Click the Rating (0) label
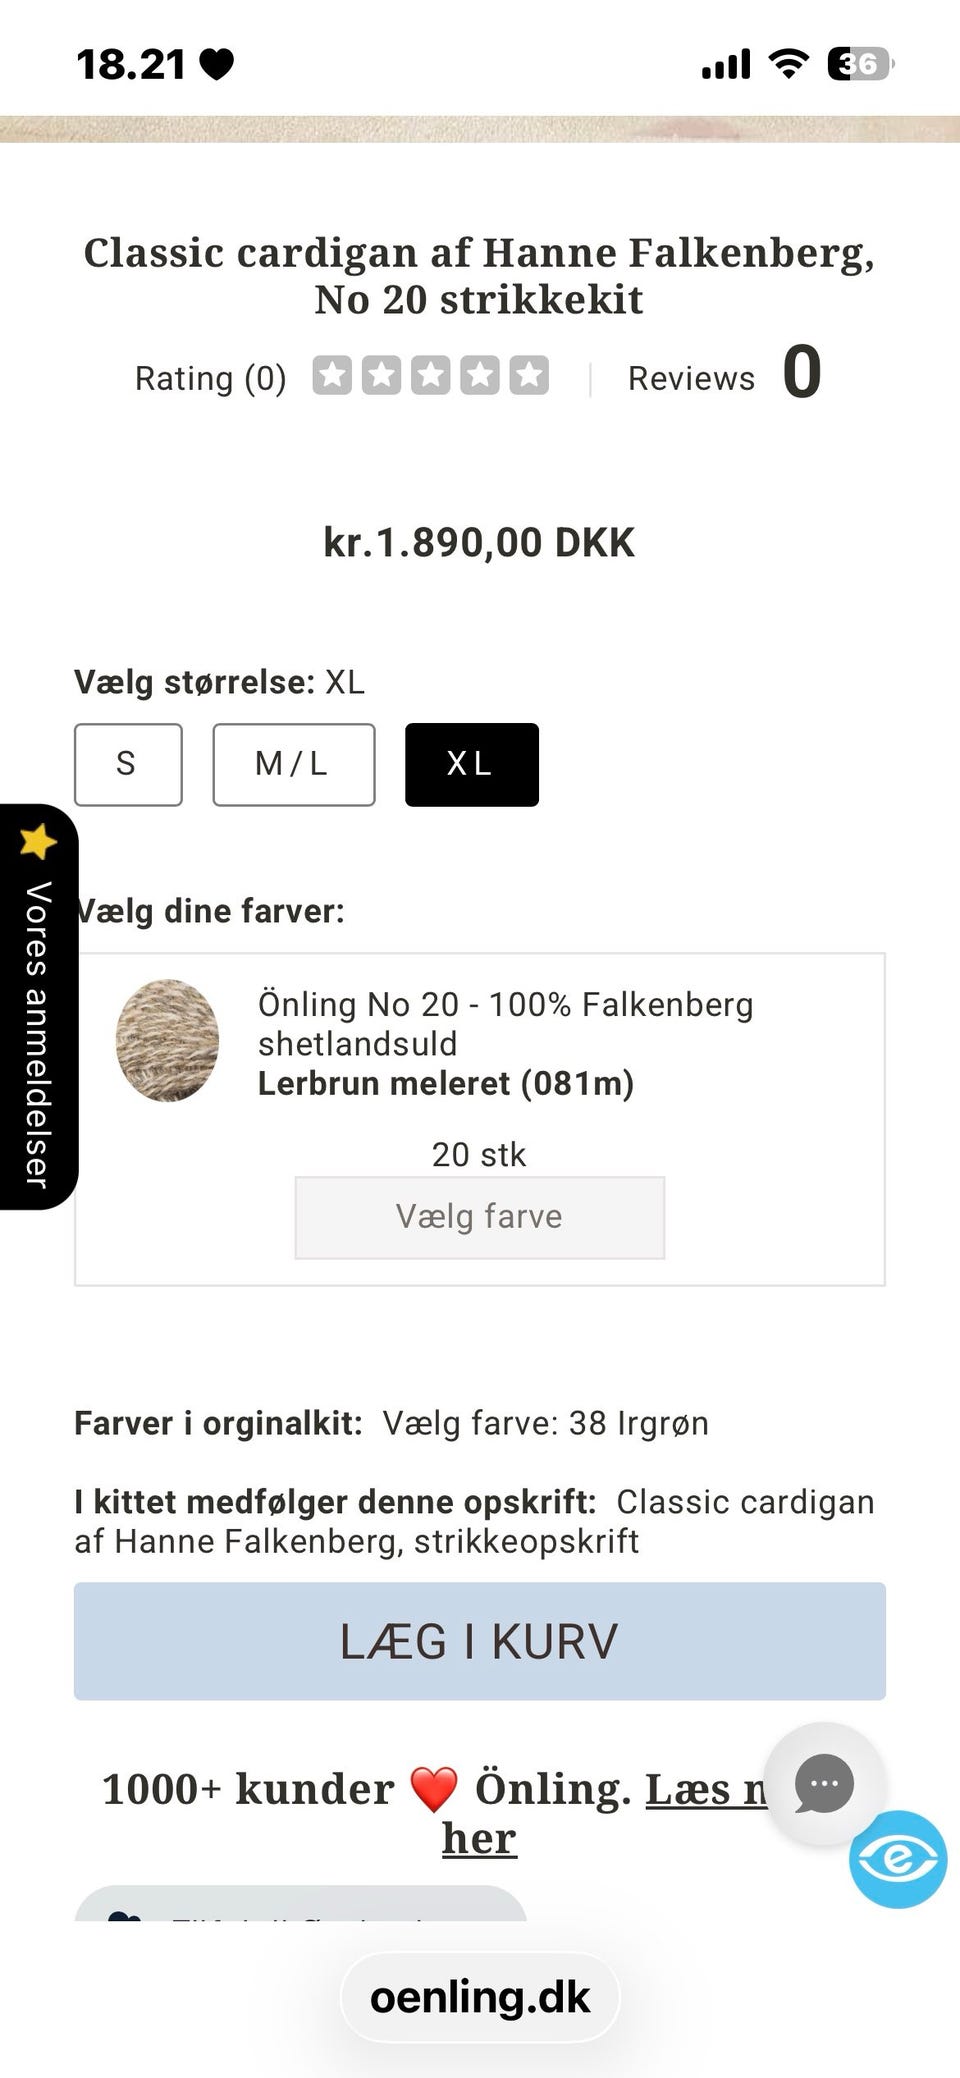 tap(211, 378)
